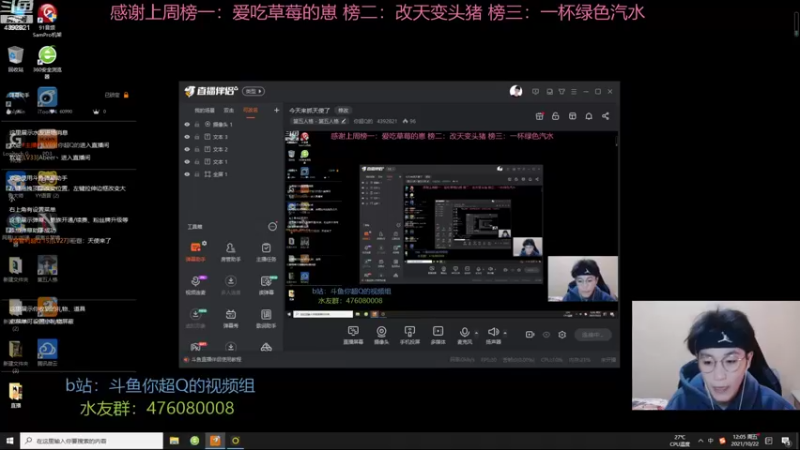The image size is (800, 450).
Task: Hide the 文本 1 source
Action: coord(187,162)
